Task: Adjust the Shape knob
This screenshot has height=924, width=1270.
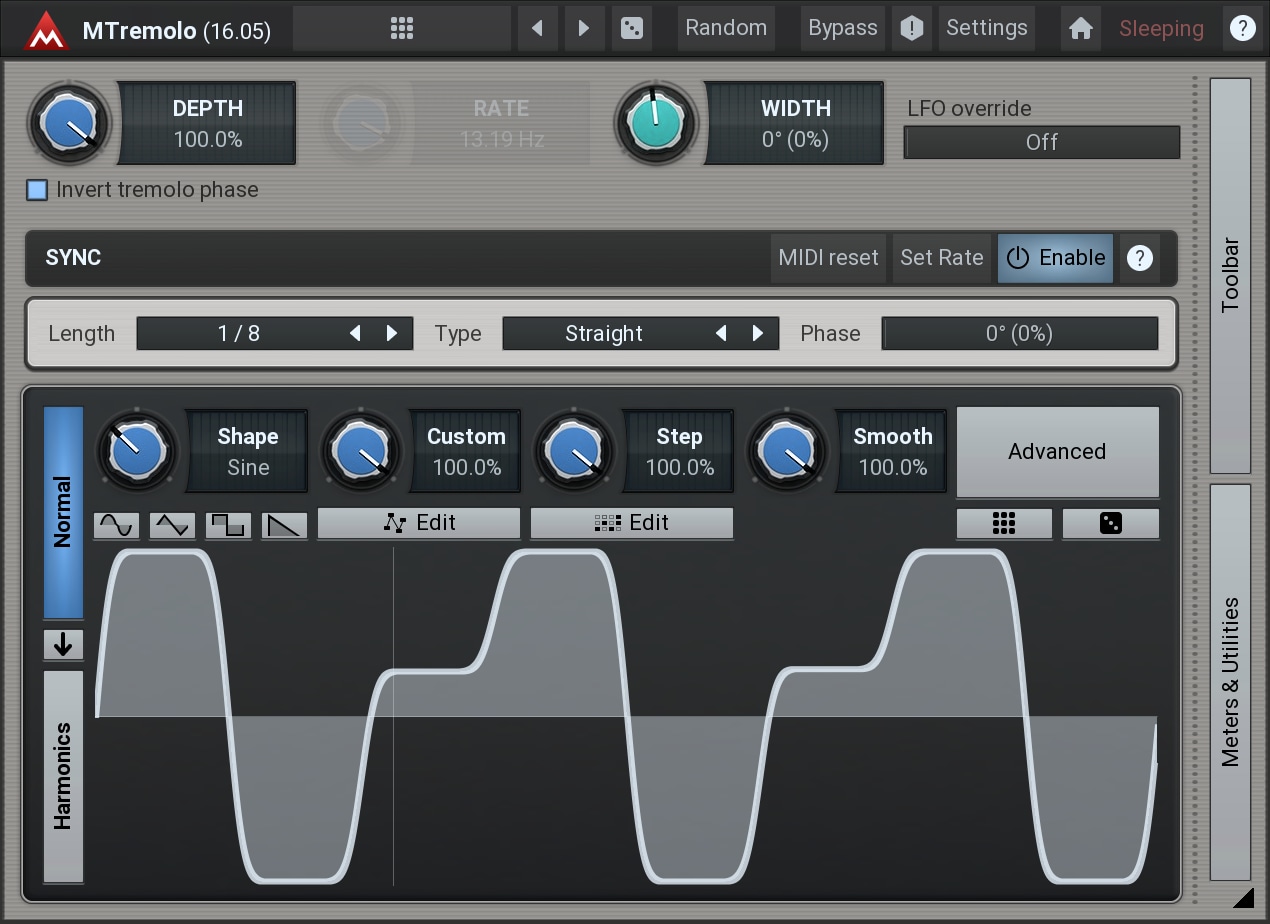Action: click(x=138, y=451)
